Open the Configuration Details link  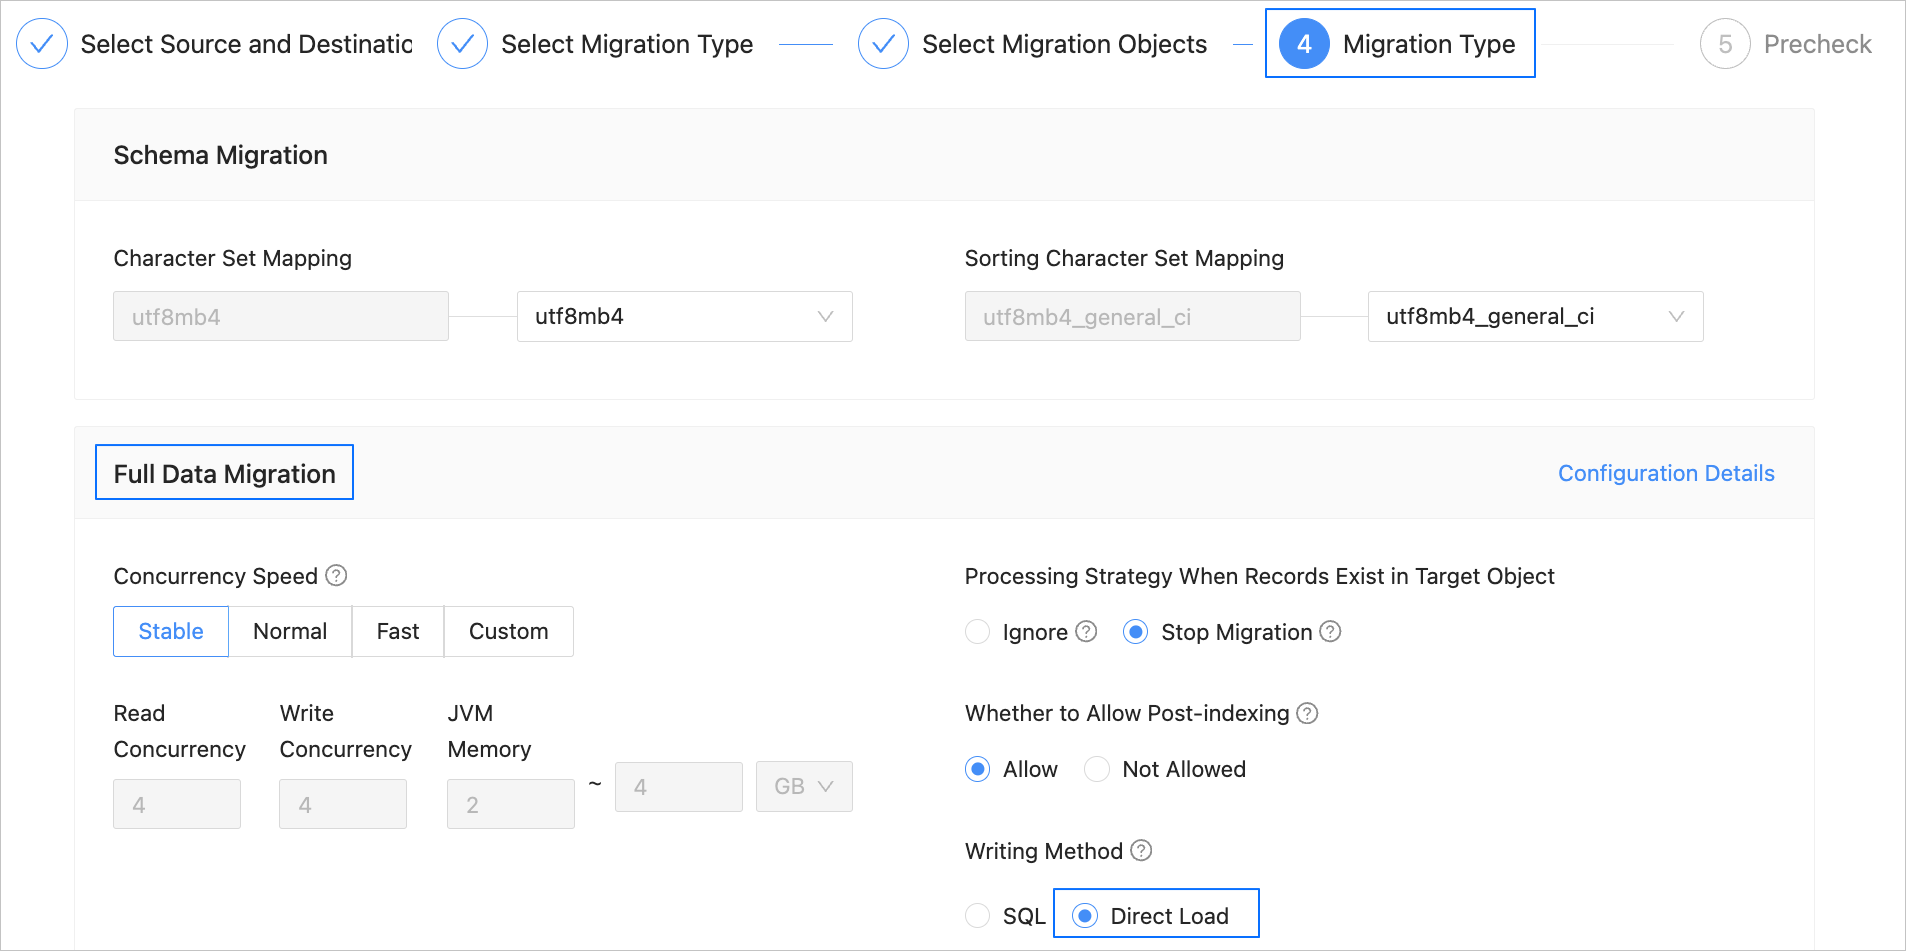pyautogui.click(x=1666, y=474)
